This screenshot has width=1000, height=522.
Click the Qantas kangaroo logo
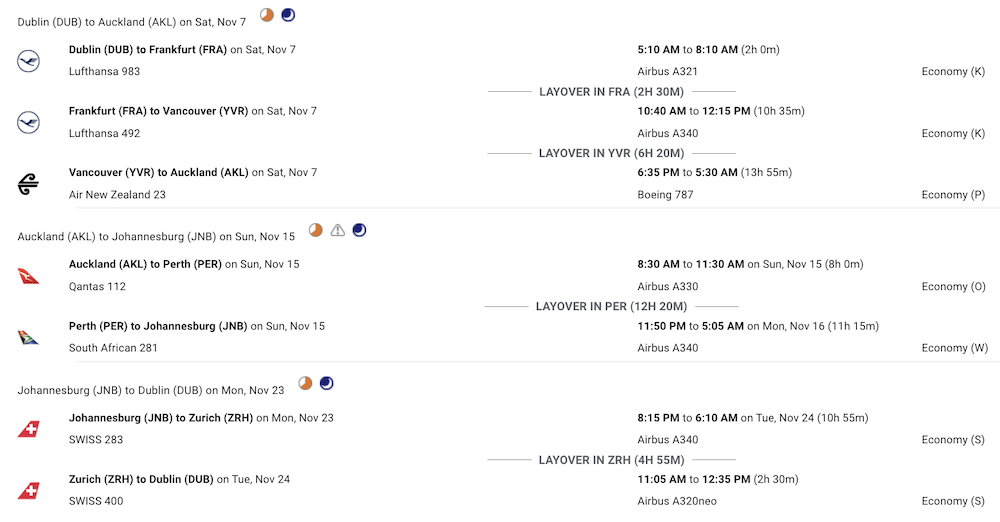point(28,276)
